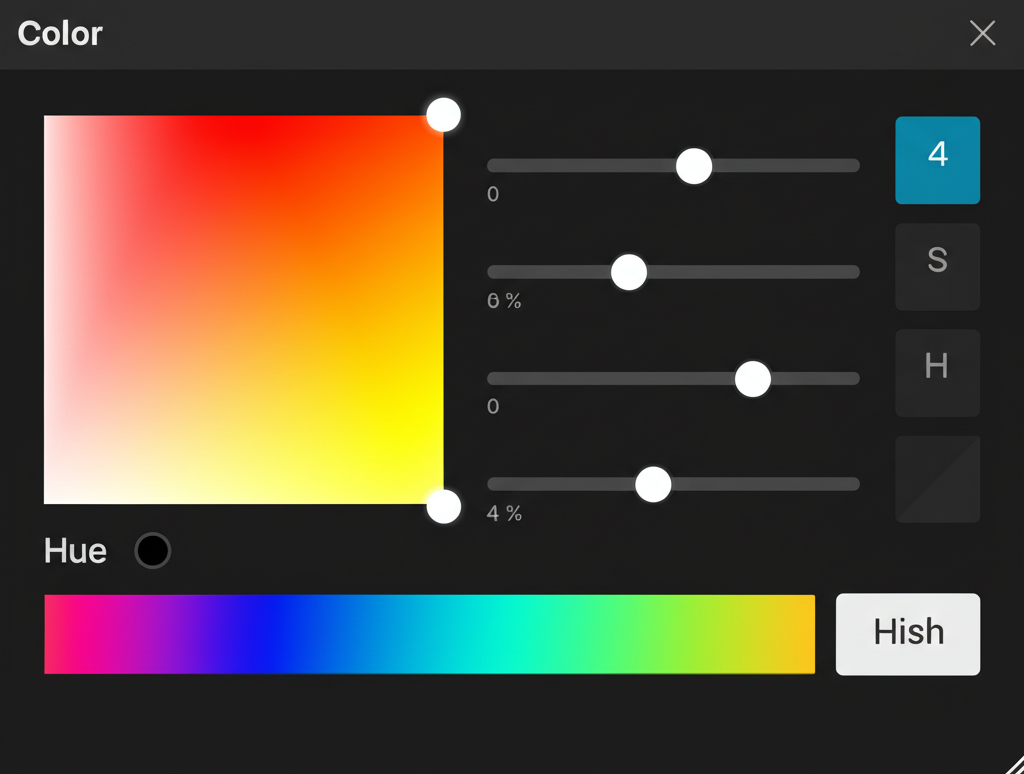
Task: Click the bottom-right handle of the color square
Action: click(443, 506)
